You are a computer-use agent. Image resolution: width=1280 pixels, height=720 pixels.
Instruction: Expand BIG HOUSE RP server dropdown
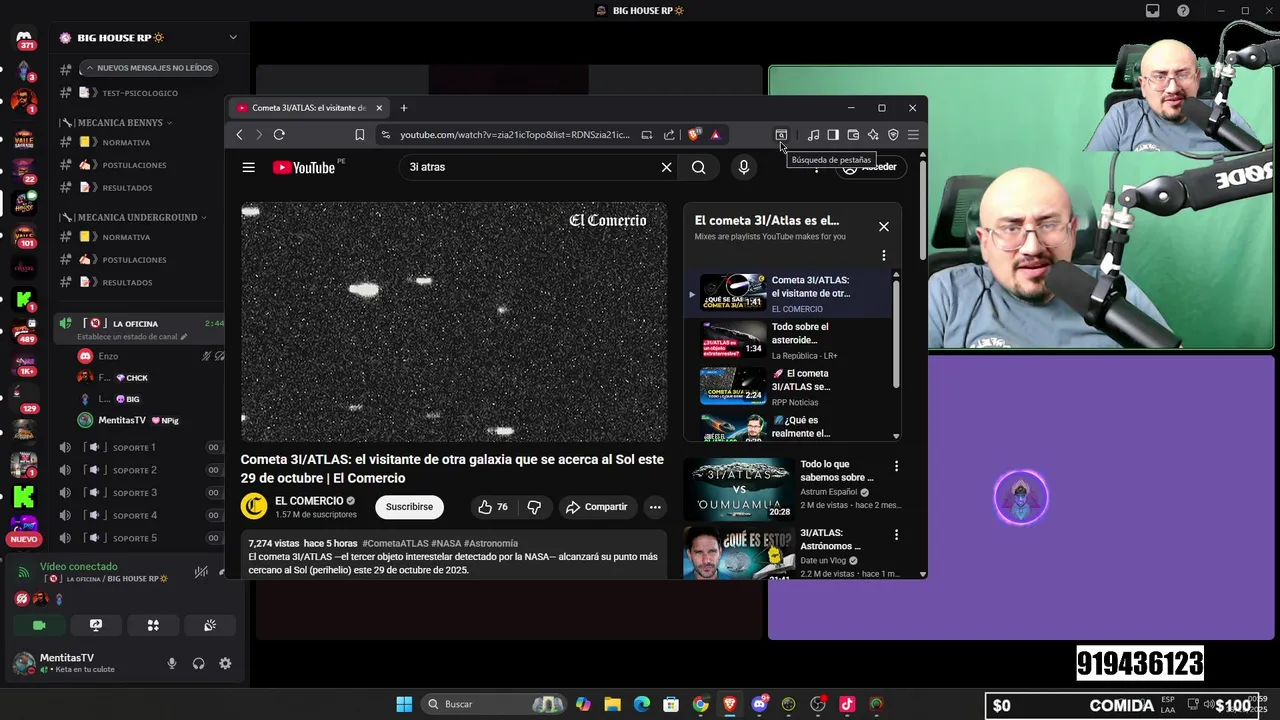pos(233,38)
